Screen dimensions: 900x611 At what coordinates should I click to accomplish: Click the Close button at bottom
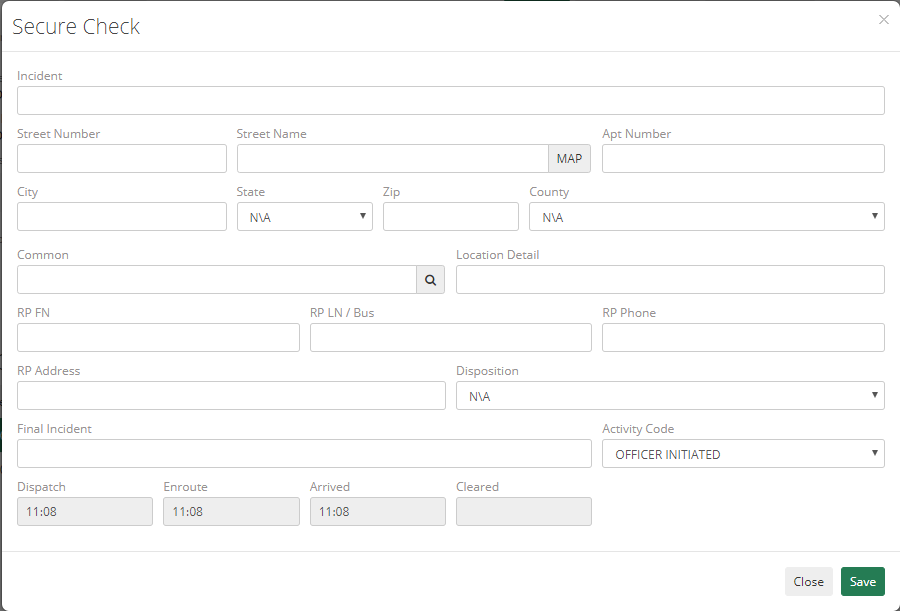click(x=808, y=581)
